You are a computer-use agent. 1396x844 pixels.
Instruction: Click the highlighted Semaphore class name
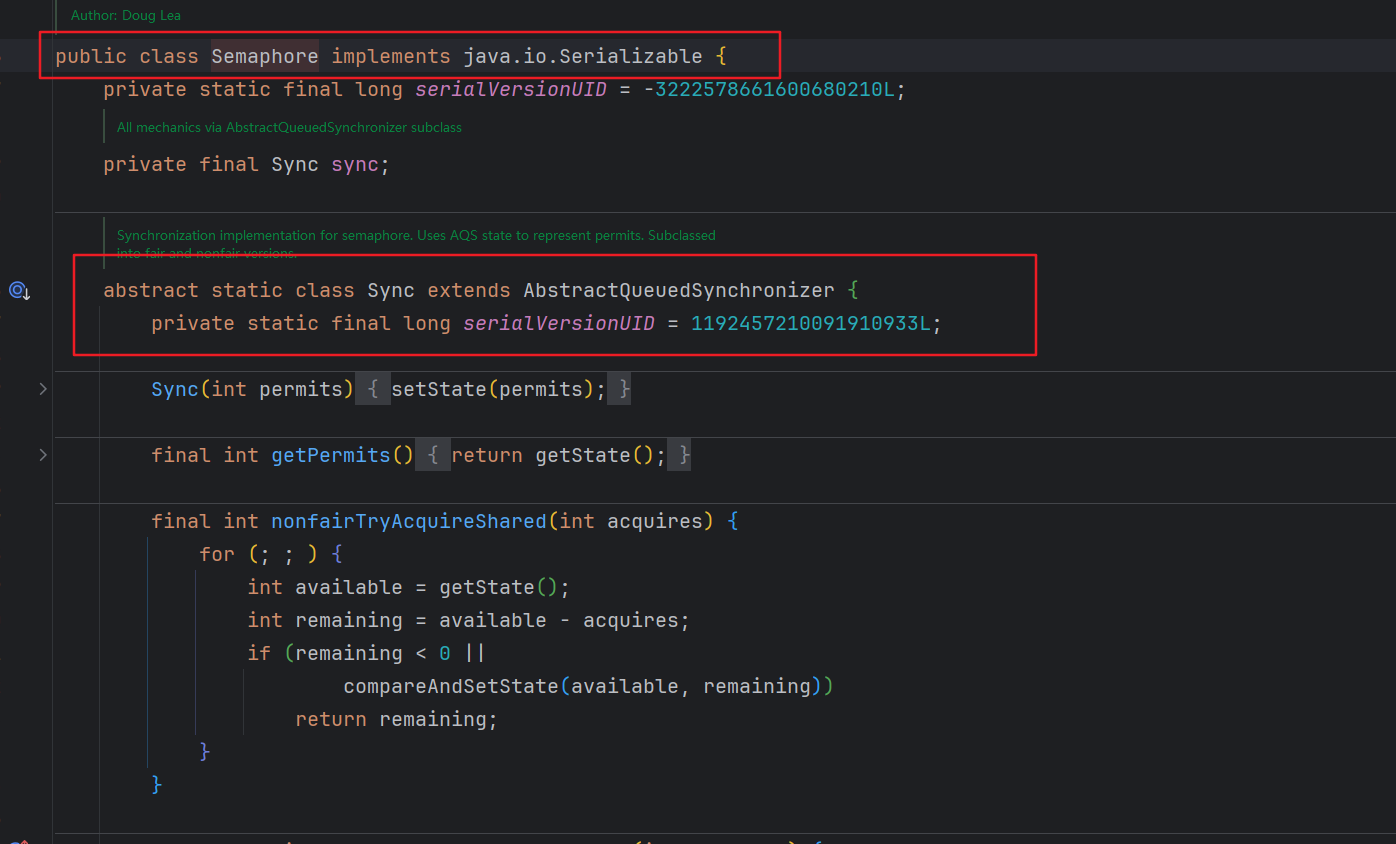pos(264,56)
